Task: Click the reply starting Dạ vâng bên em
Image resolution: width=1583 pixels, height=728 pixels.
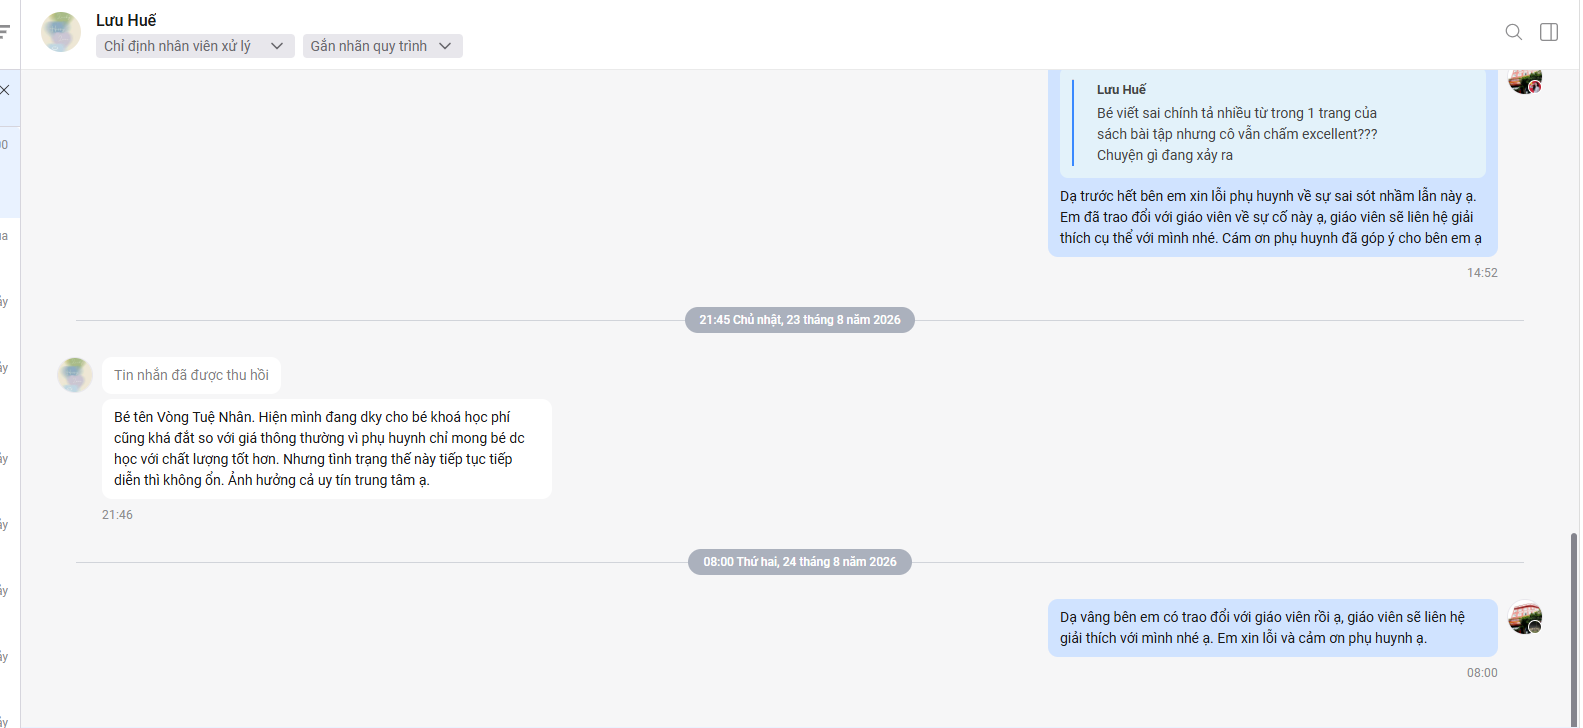Action: click(x=1273, y=628)
